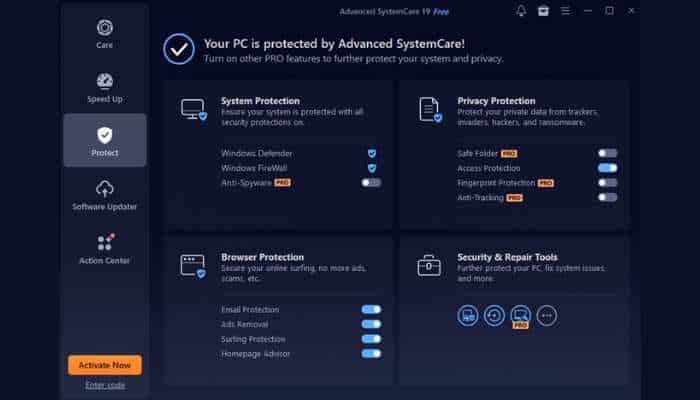This screenshot has height=400, width=700.
Task: Click Windows FireWall shield status icon
Action: click(371, 168)
